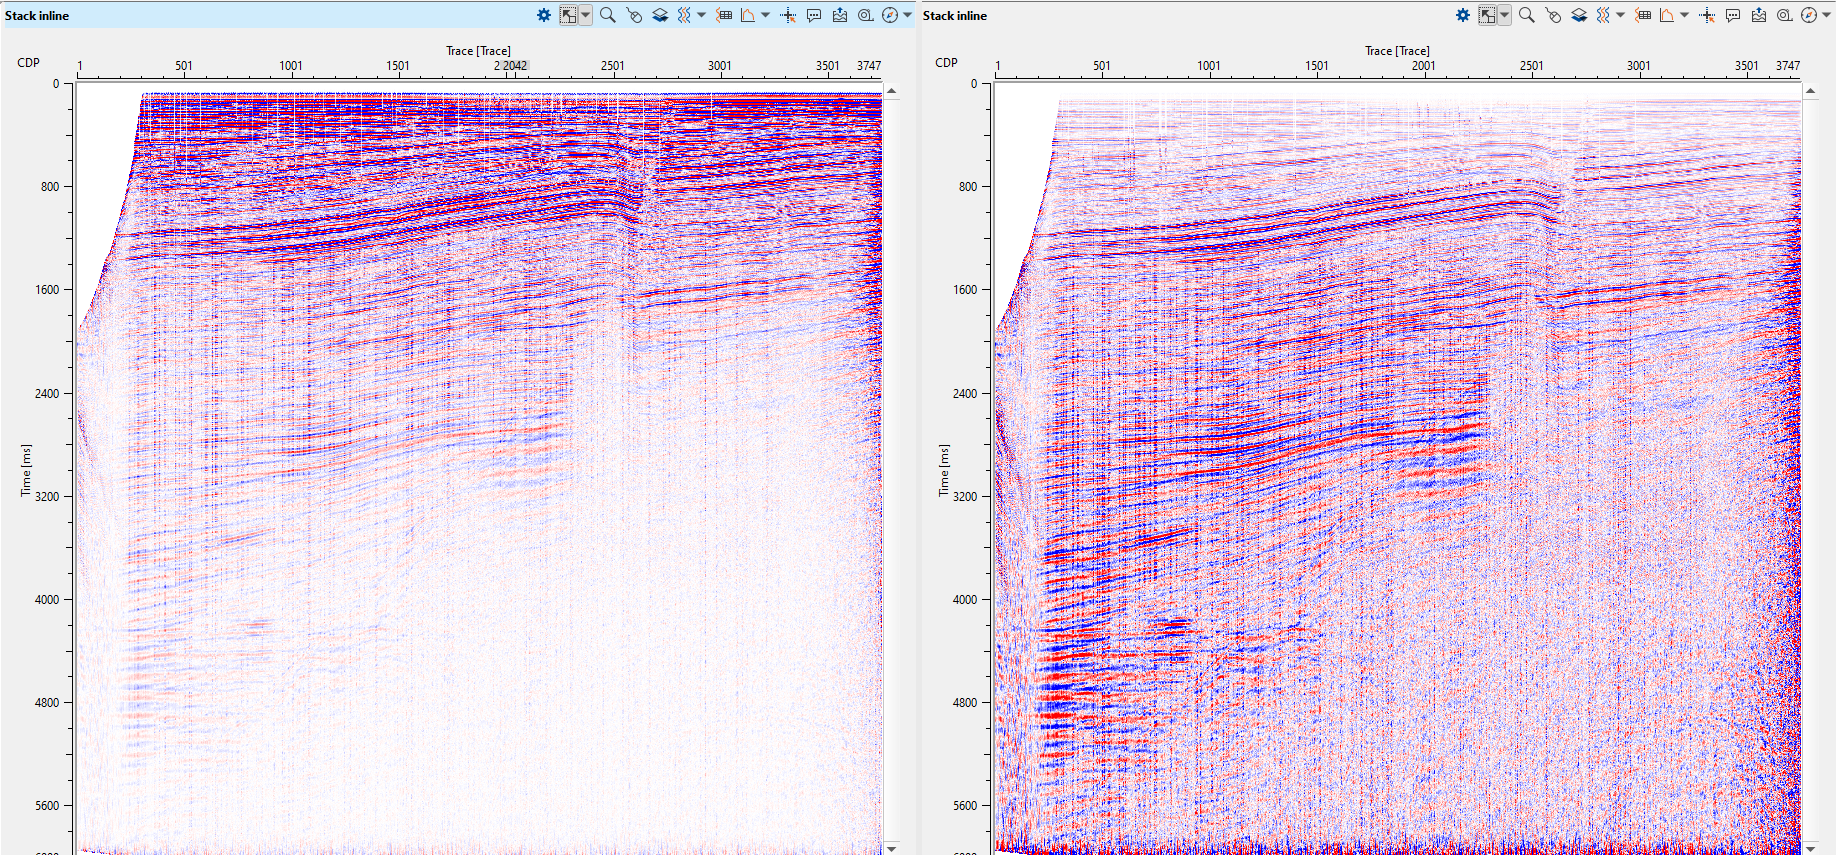The width and height of the screenshot is (1836, 855).
Task: Activate crosshair picking tool in right panel
Action: pos(1707,15)
